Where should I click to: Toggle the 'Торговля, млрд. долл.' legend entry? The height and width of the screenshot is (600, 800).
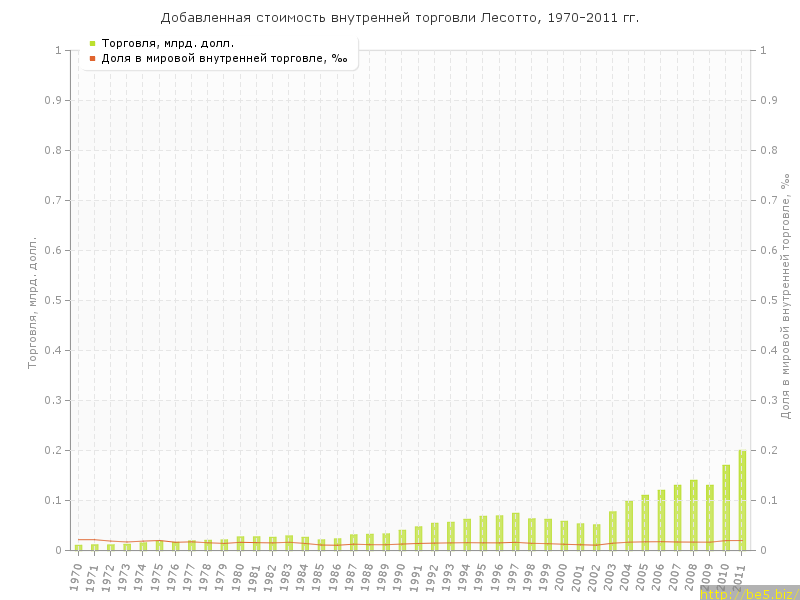click(x=167, y=43)
